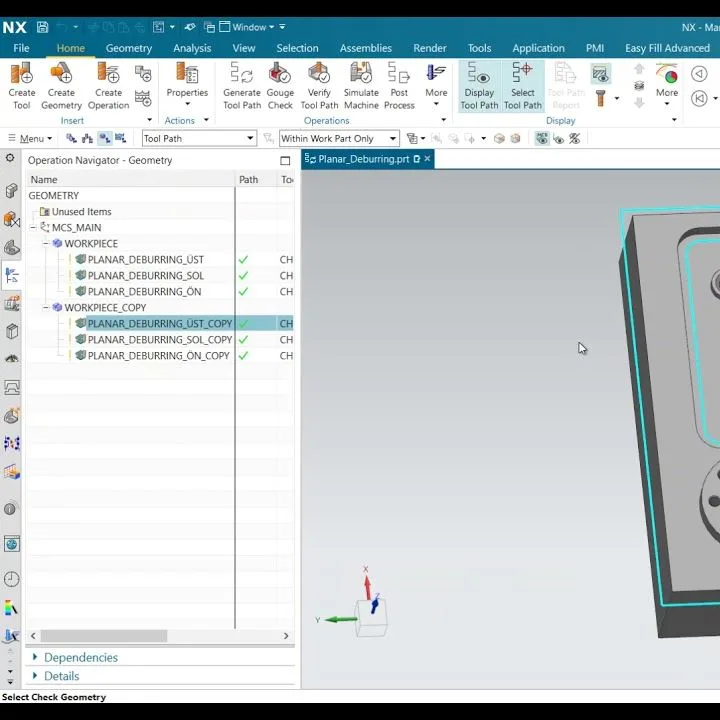720x720 pixels.
Task: Open the History clock icon in the sidebar
Action: click(11, 579)
